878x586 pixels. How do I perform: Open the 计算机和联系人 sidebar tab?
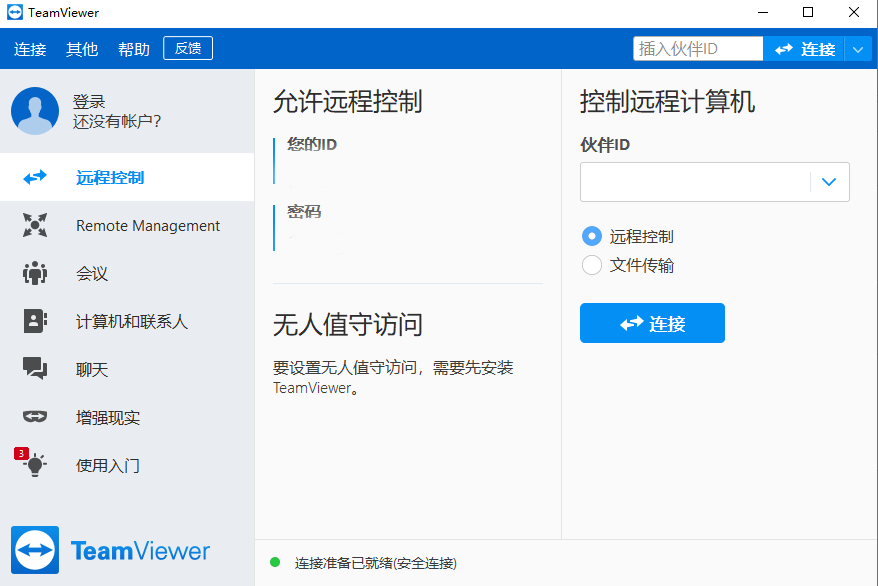tap(127, 321)
